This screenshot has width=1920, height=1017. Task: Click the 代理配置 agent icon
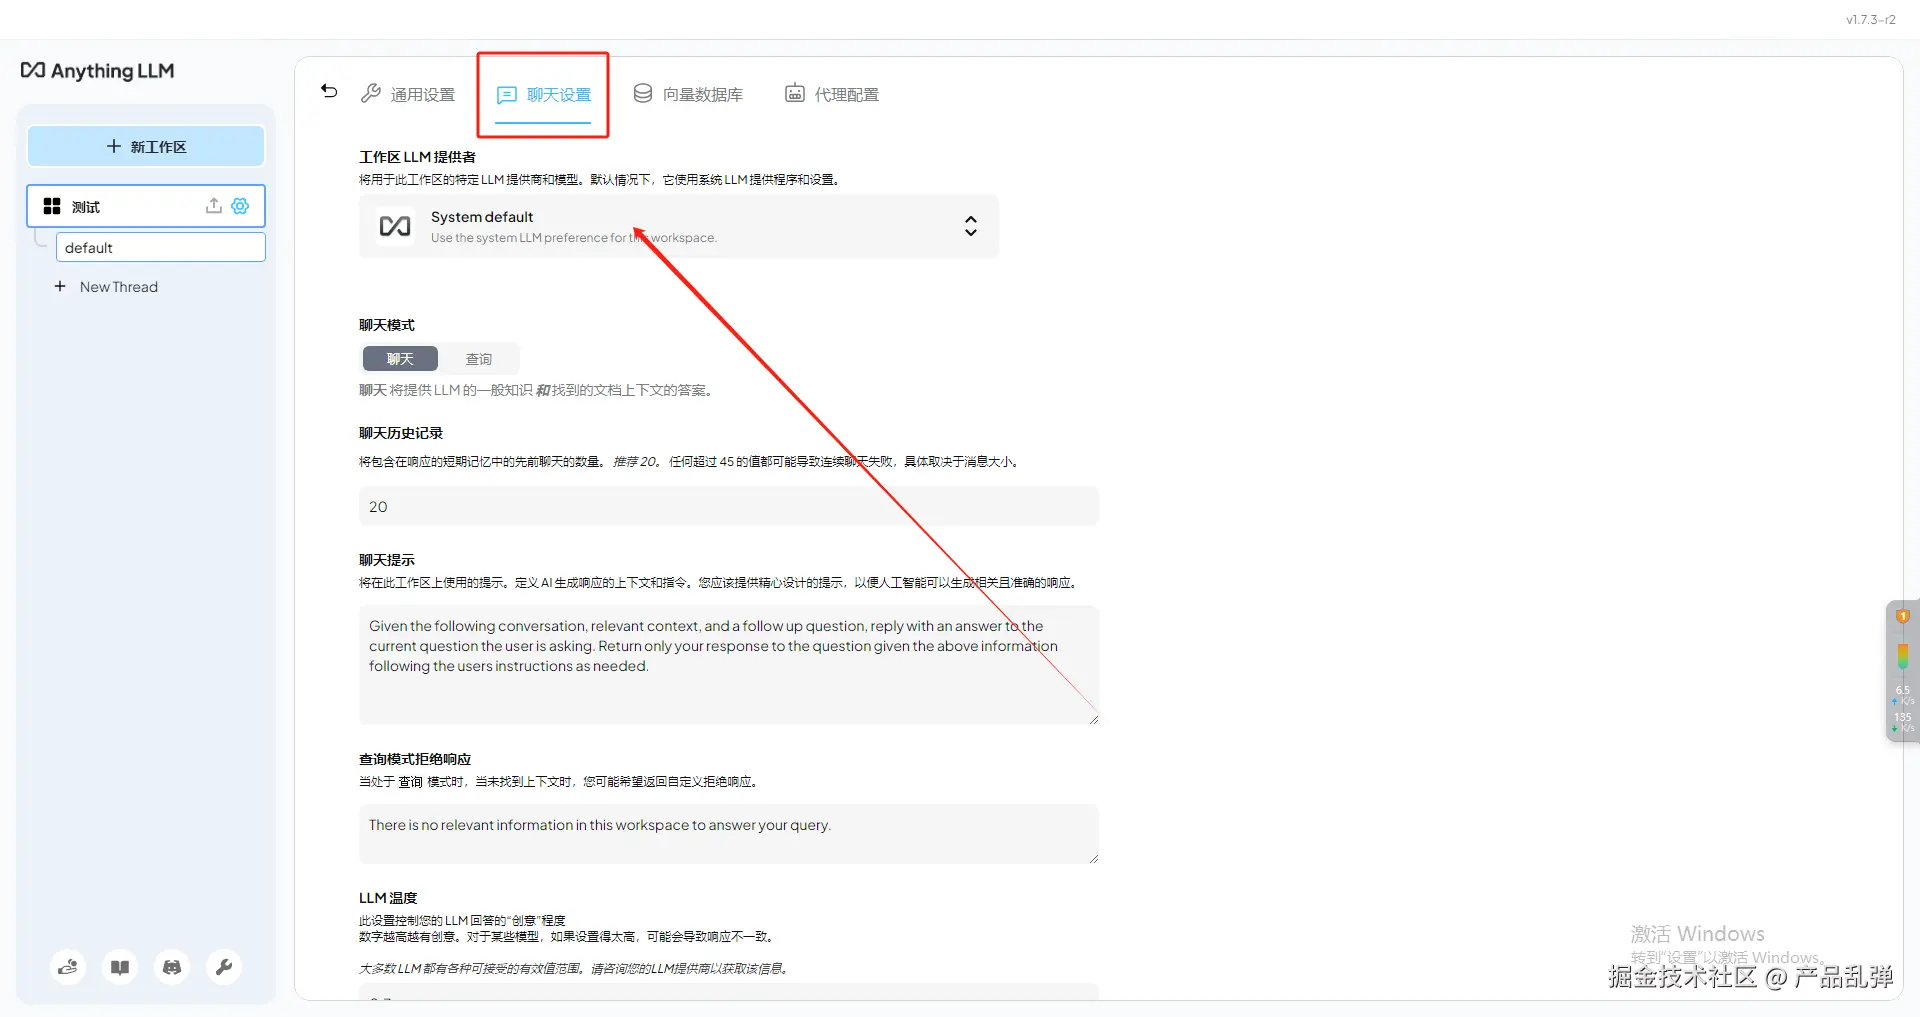pyautogui.click(x=794, y=93)
